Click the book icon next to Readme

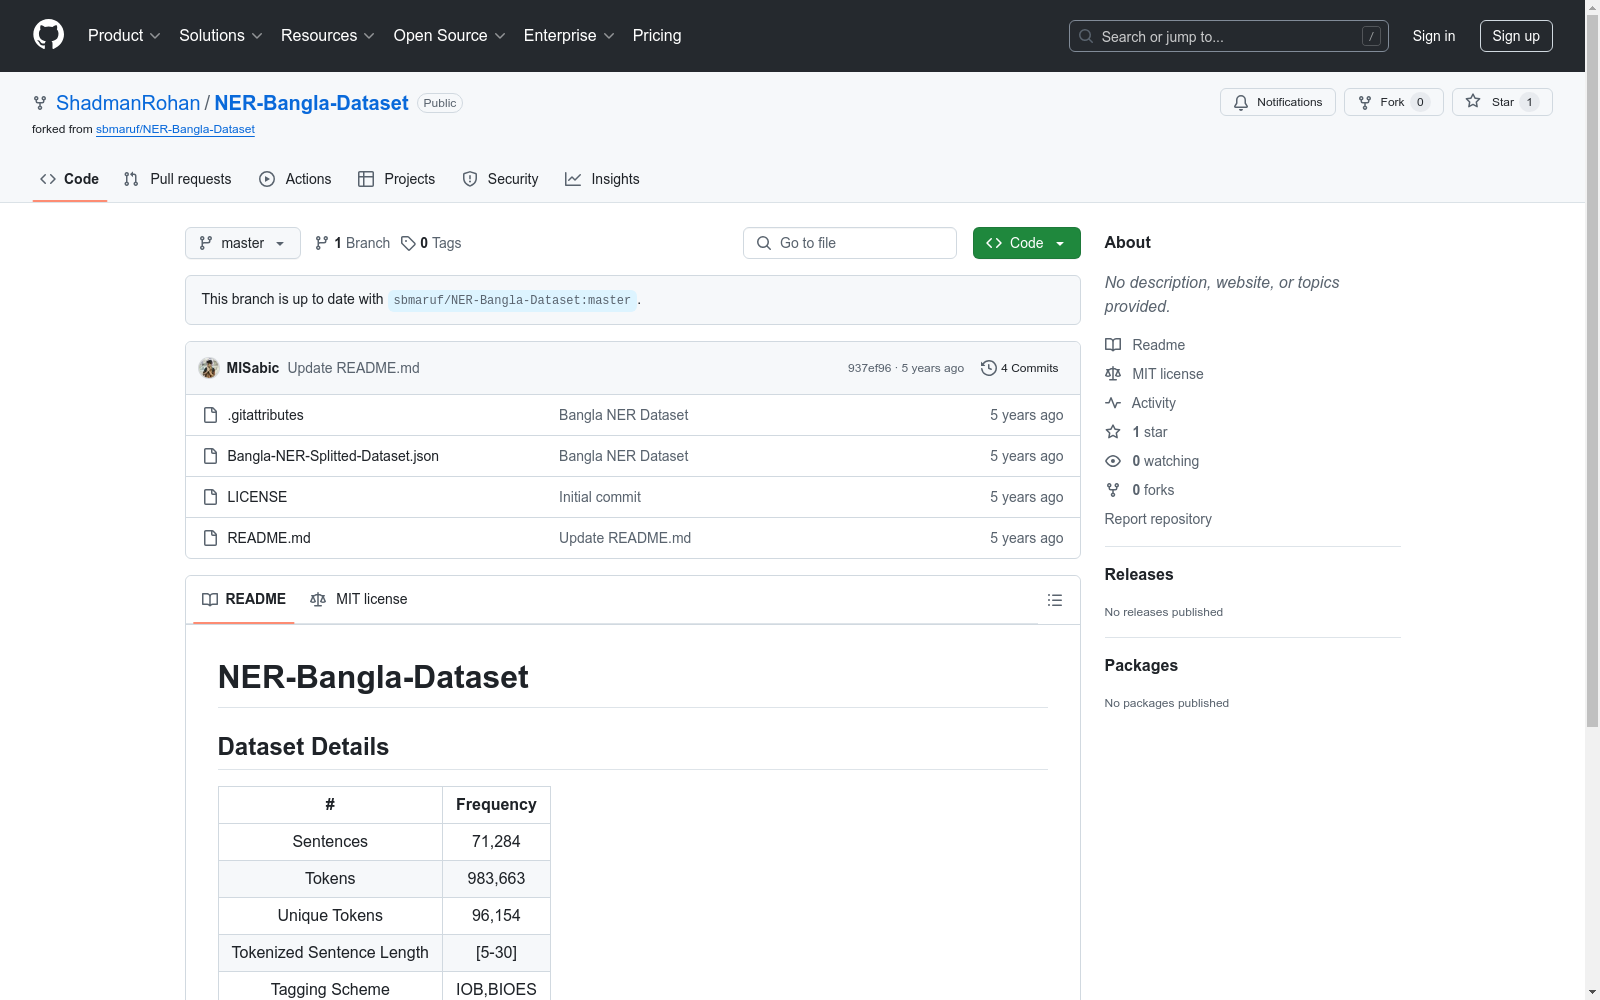coord(1113,345)
